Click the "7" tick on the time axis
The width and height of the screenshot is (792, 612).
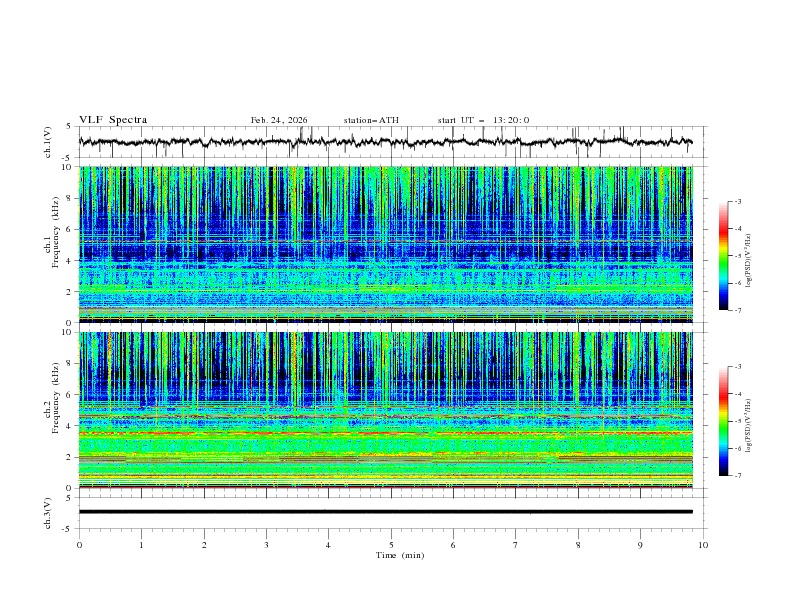[516, 545]
